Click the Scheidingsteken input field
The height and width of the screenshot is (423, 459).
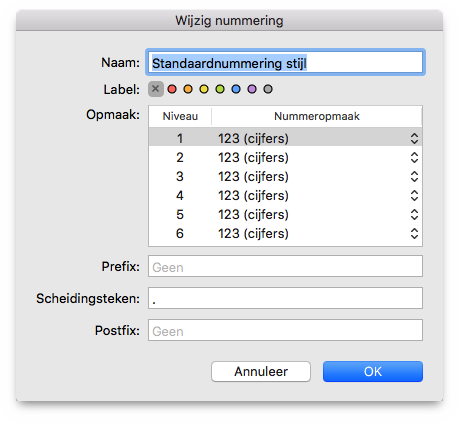pos(285,298)
